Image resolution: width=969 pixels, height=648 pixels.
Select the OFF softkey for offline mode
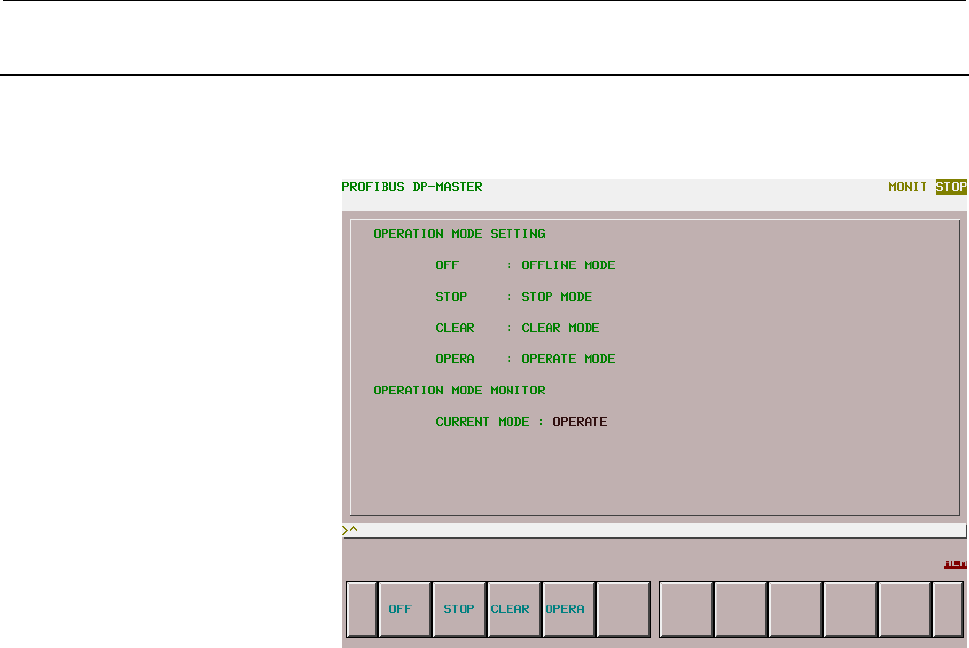[405, 609]
